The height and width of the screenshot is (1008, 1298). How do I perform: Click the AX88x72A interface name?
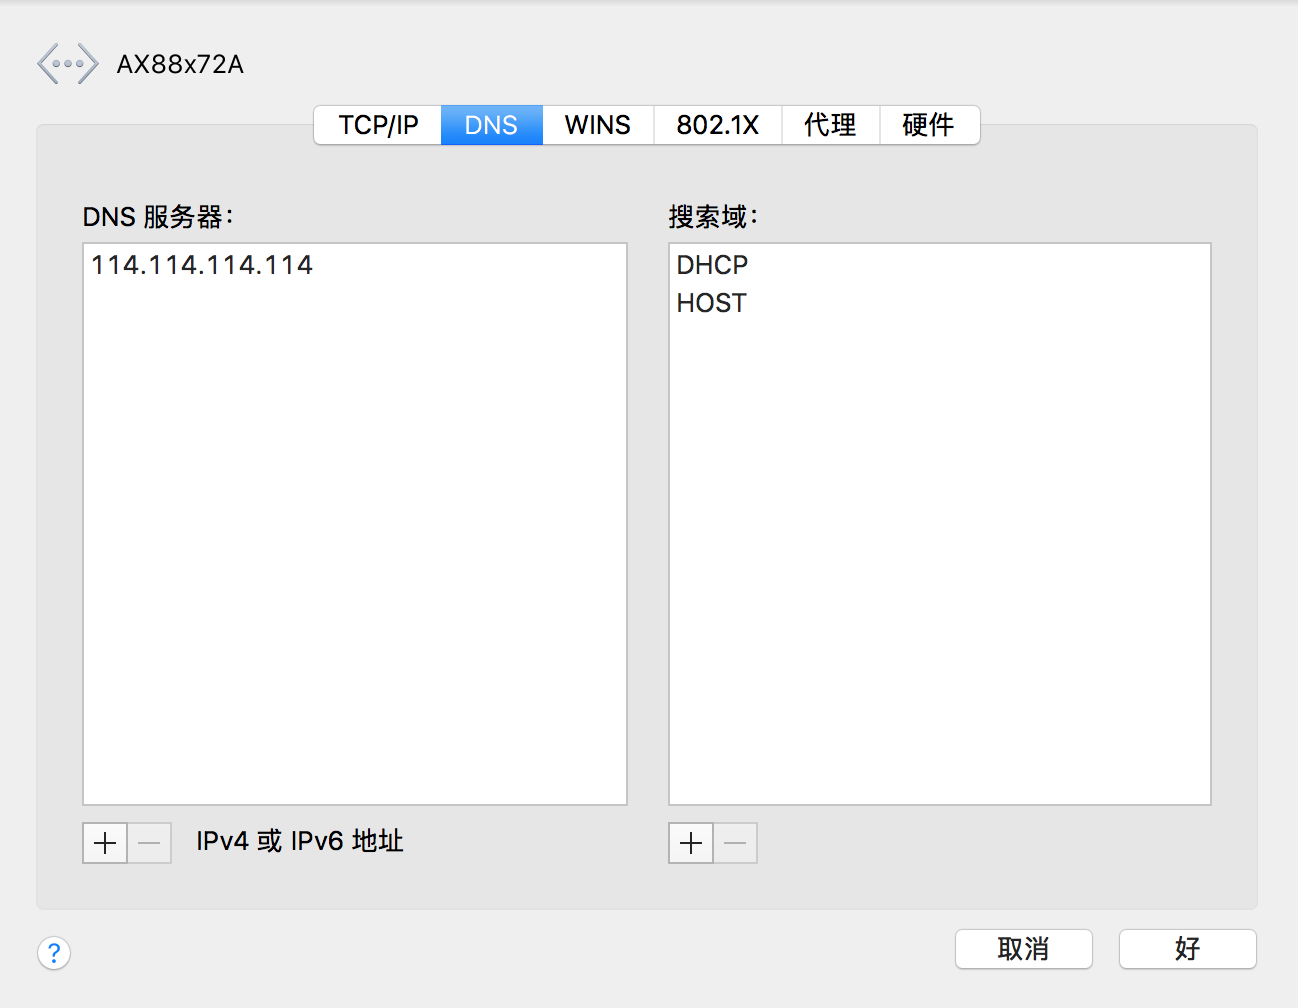[x=180, y=65]
